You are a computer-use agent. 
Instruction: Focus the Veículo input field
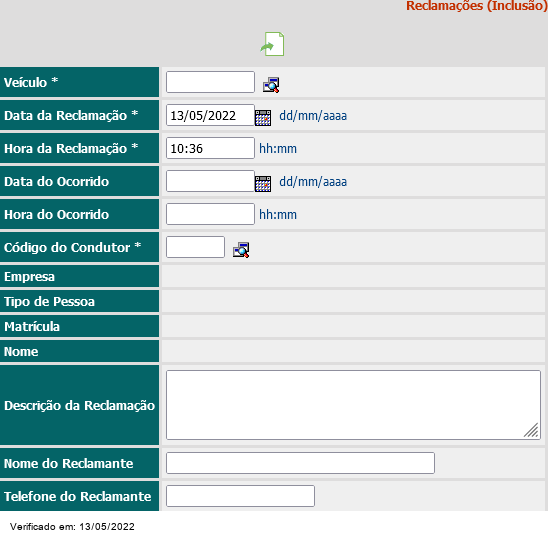[210, 82]
